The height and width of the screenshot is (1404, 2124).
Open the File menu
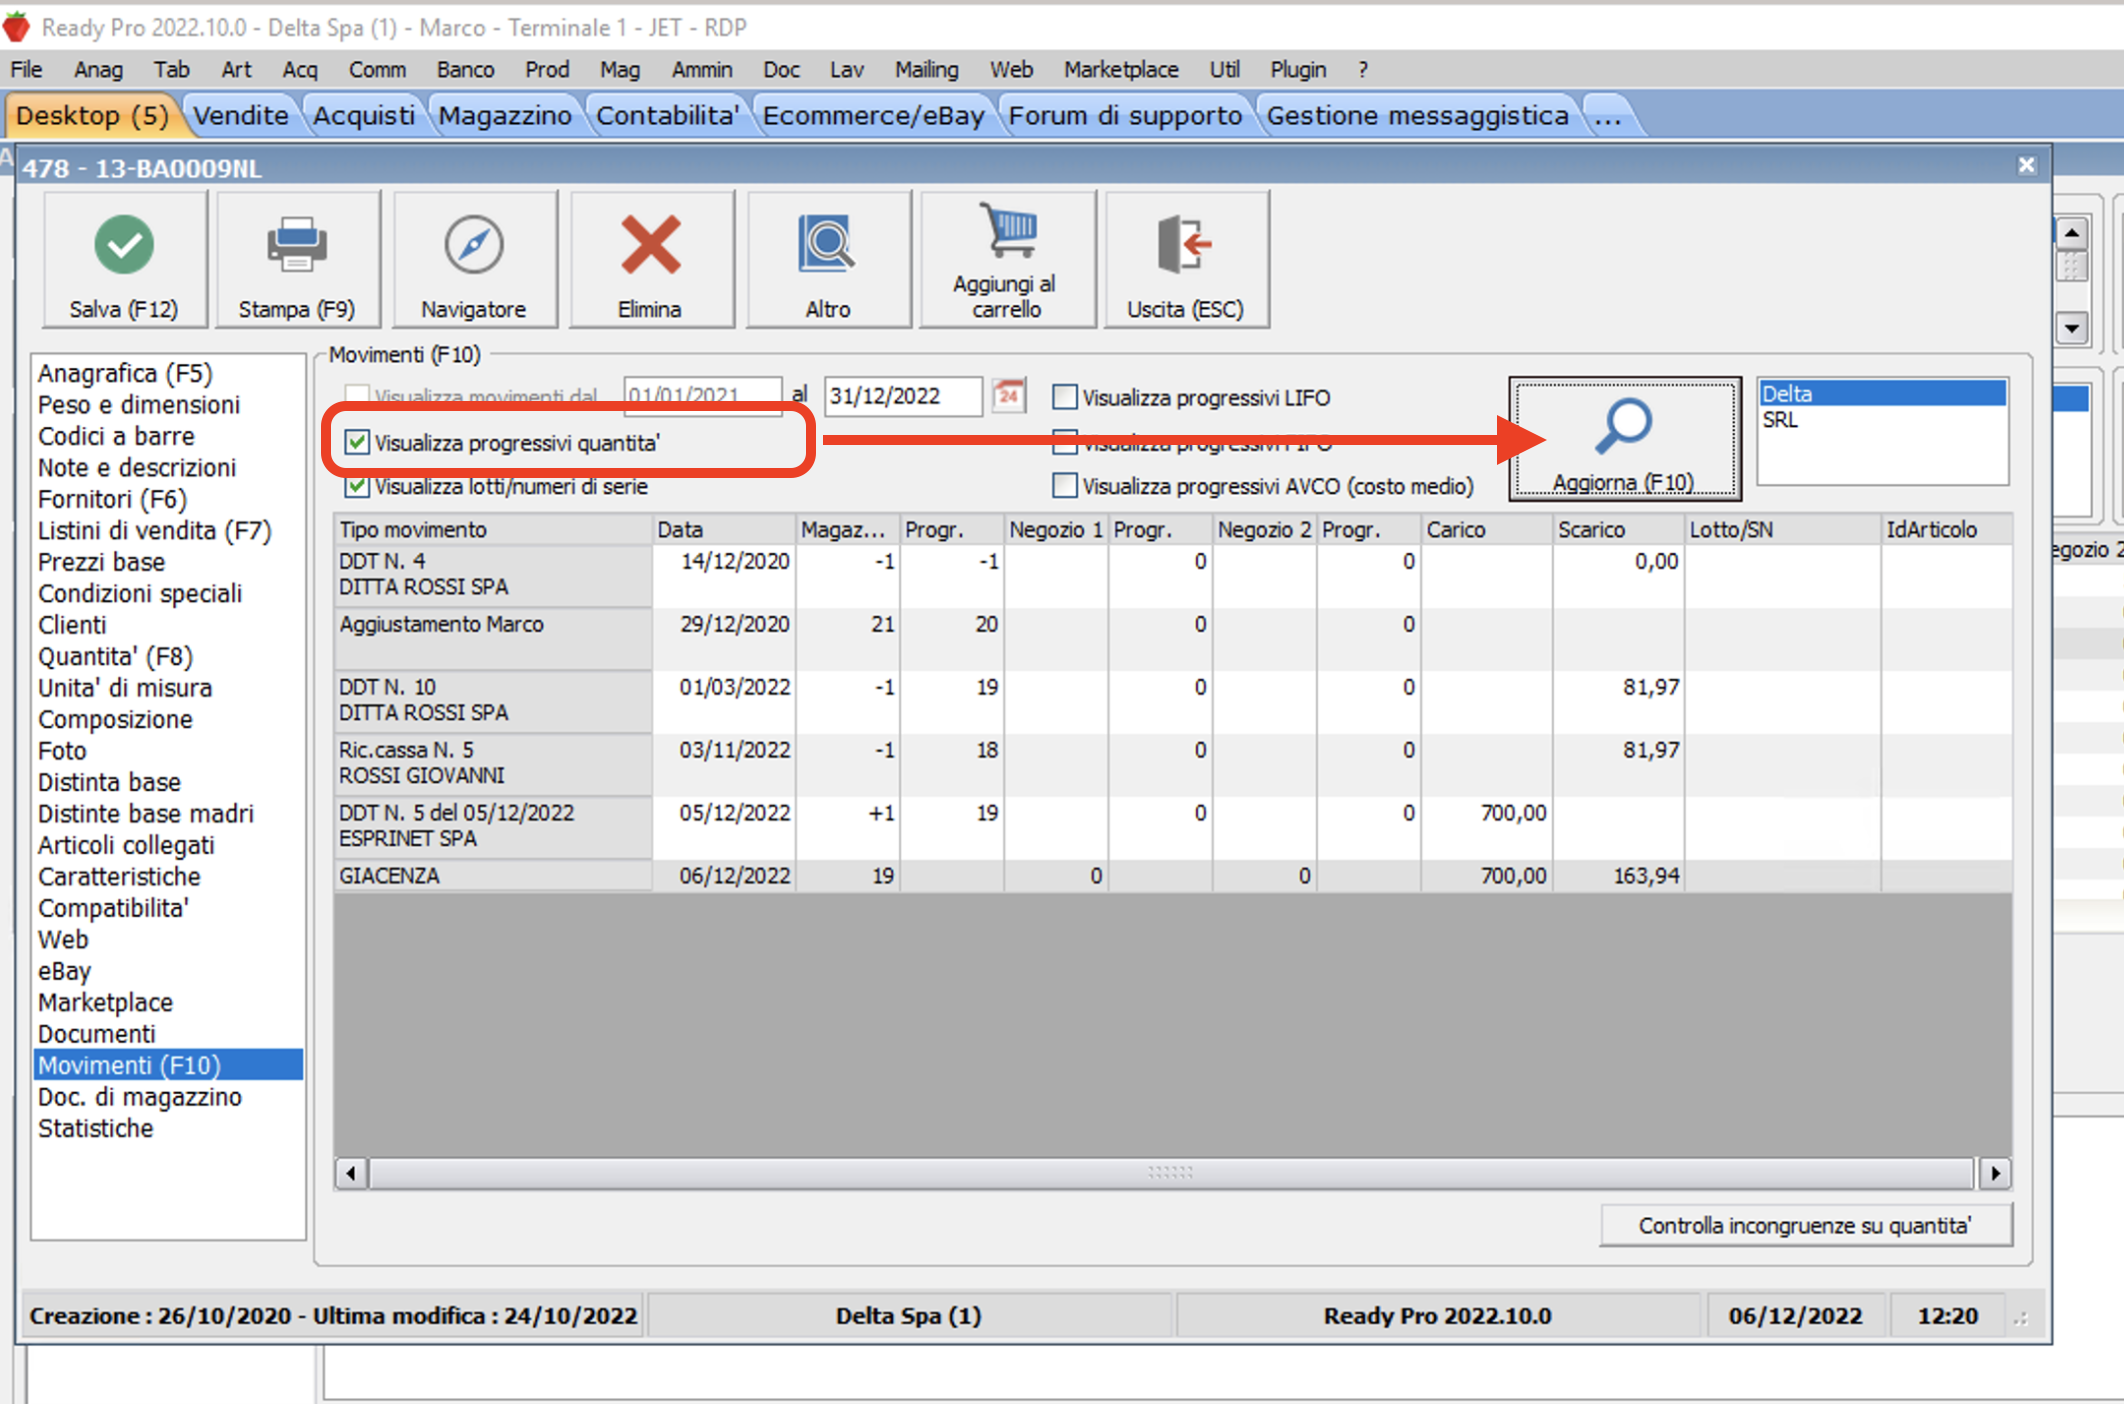click(x=26, y=69)
